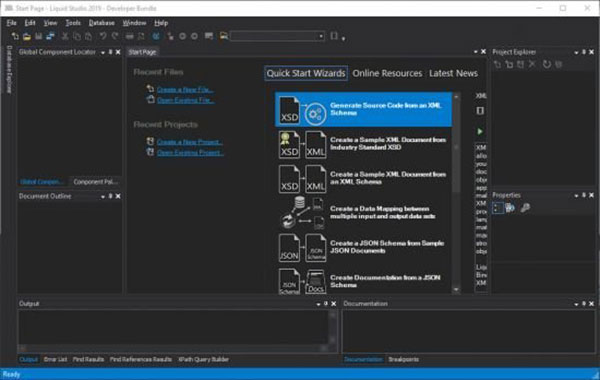Open the Global Component Locator panel dropdown arrow
Viewport: 600px width, 380px height.
103,52
